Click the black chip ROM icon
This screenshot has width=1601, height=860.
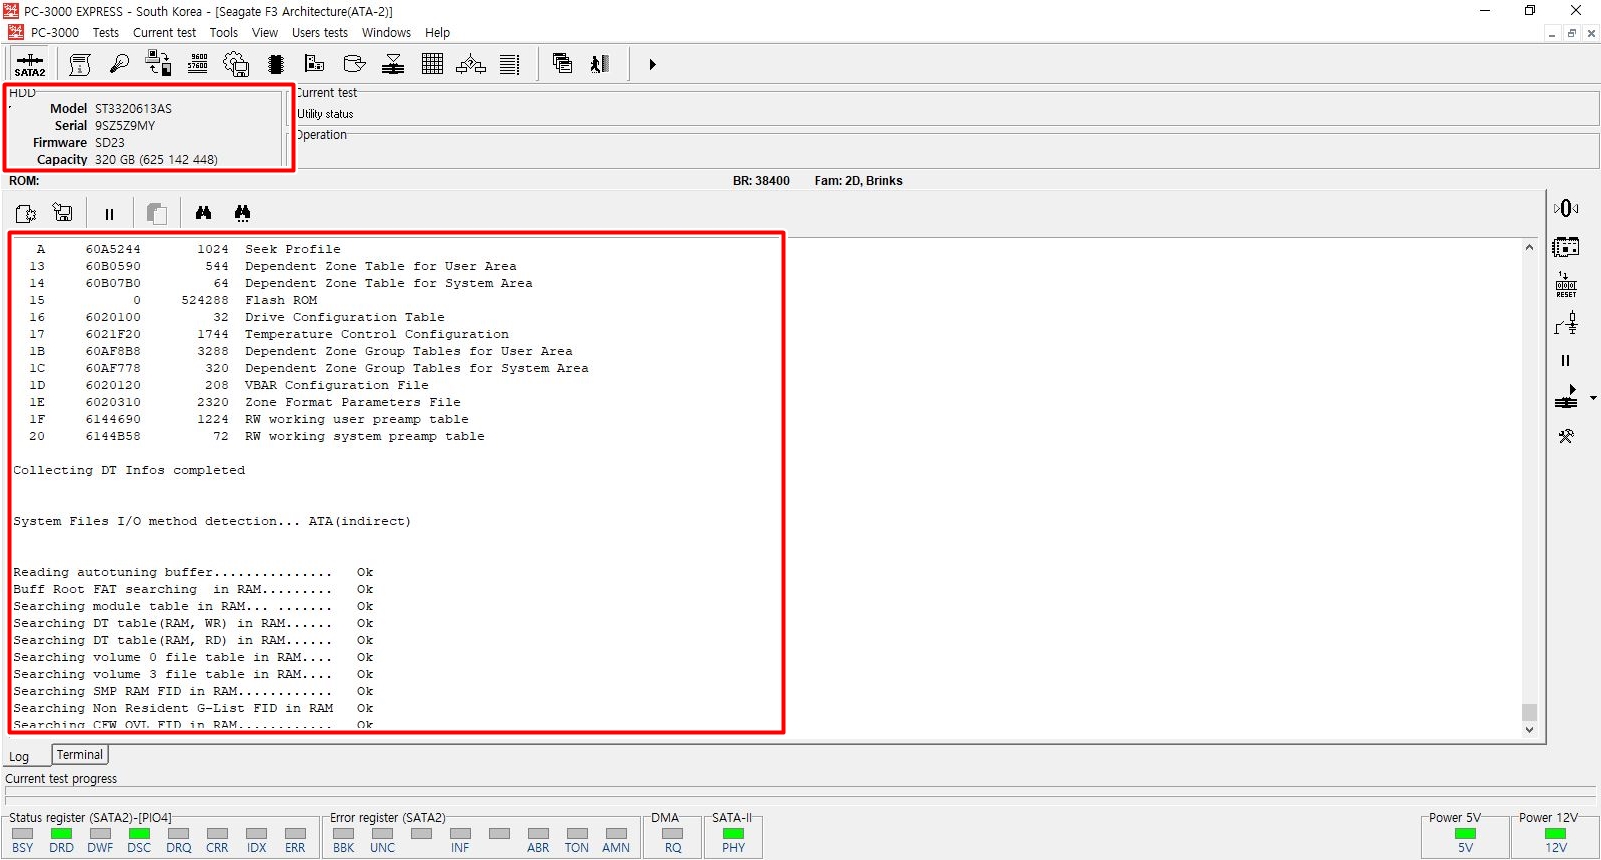tap(276, 64)
